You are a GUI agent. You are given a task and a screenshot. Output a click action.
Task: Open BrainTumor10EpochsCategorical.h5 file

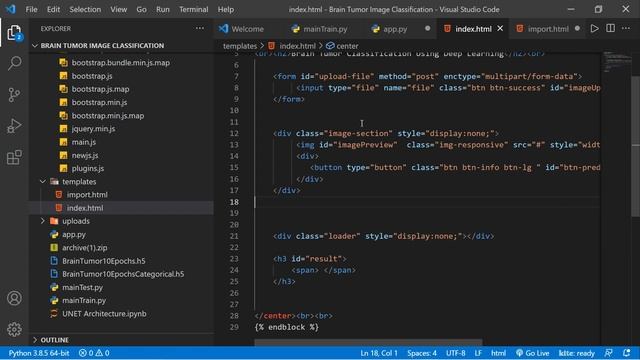pos(123,274)
